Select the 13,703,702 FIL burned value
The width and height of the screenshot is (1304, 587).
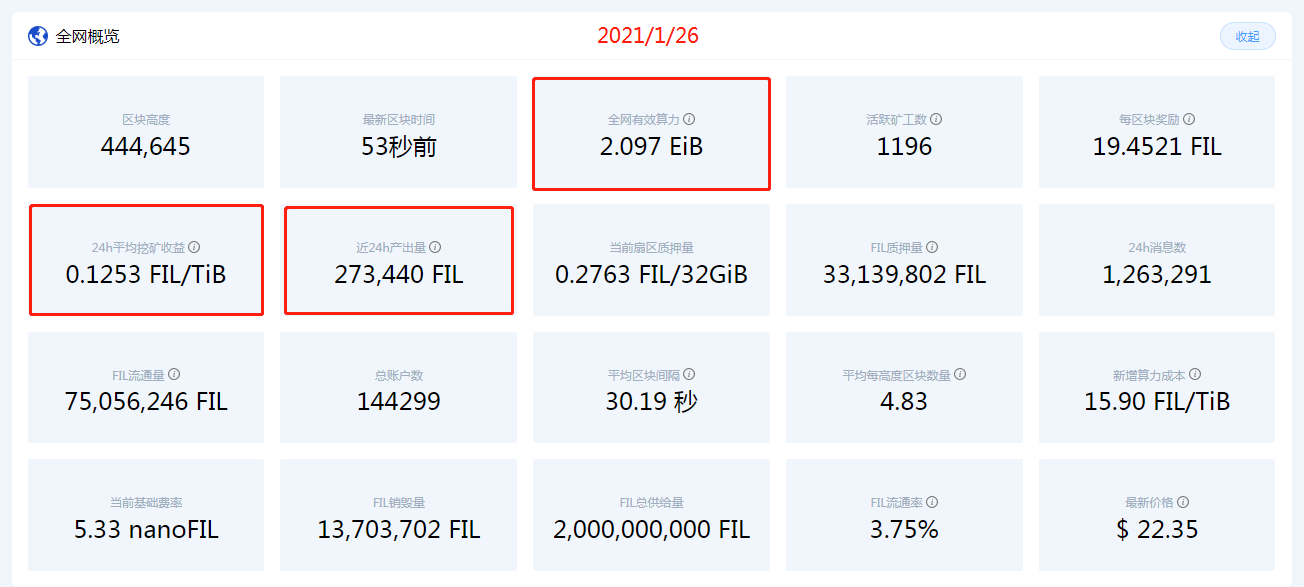tap(399, 530)
